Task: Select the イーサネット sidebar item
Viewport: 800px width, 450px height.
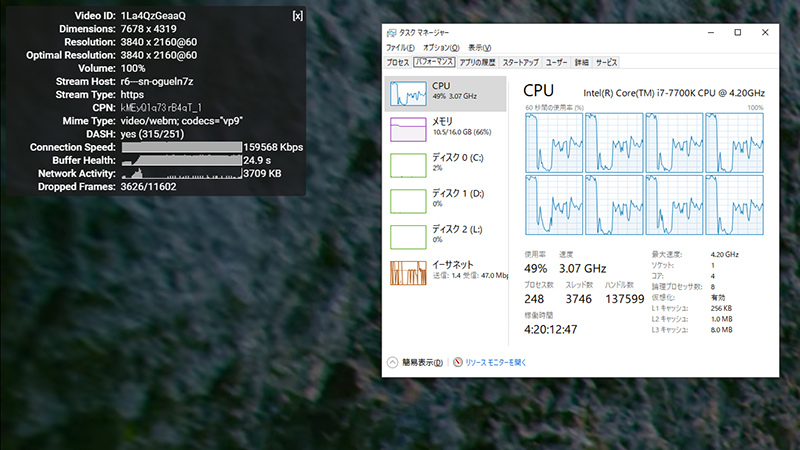Action: [445, 272]
